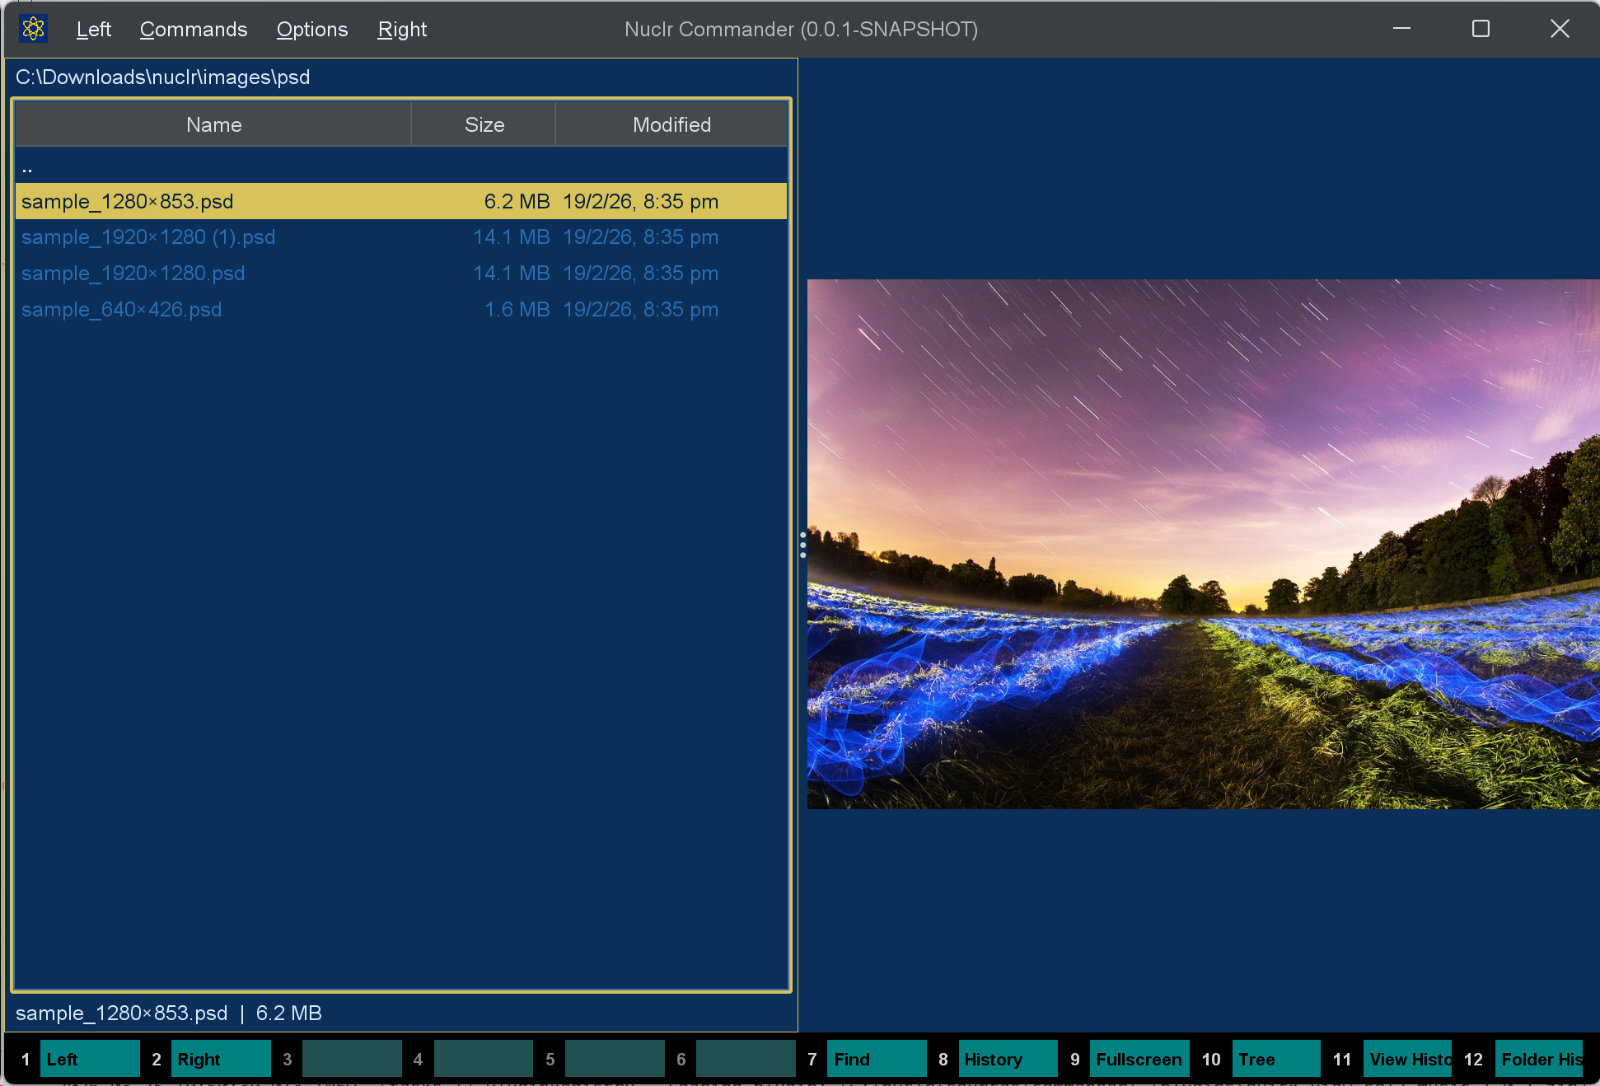This screenshot has height=1086, width=1600.
Task: Sort files by Size column header
Action: click(484, 125)
